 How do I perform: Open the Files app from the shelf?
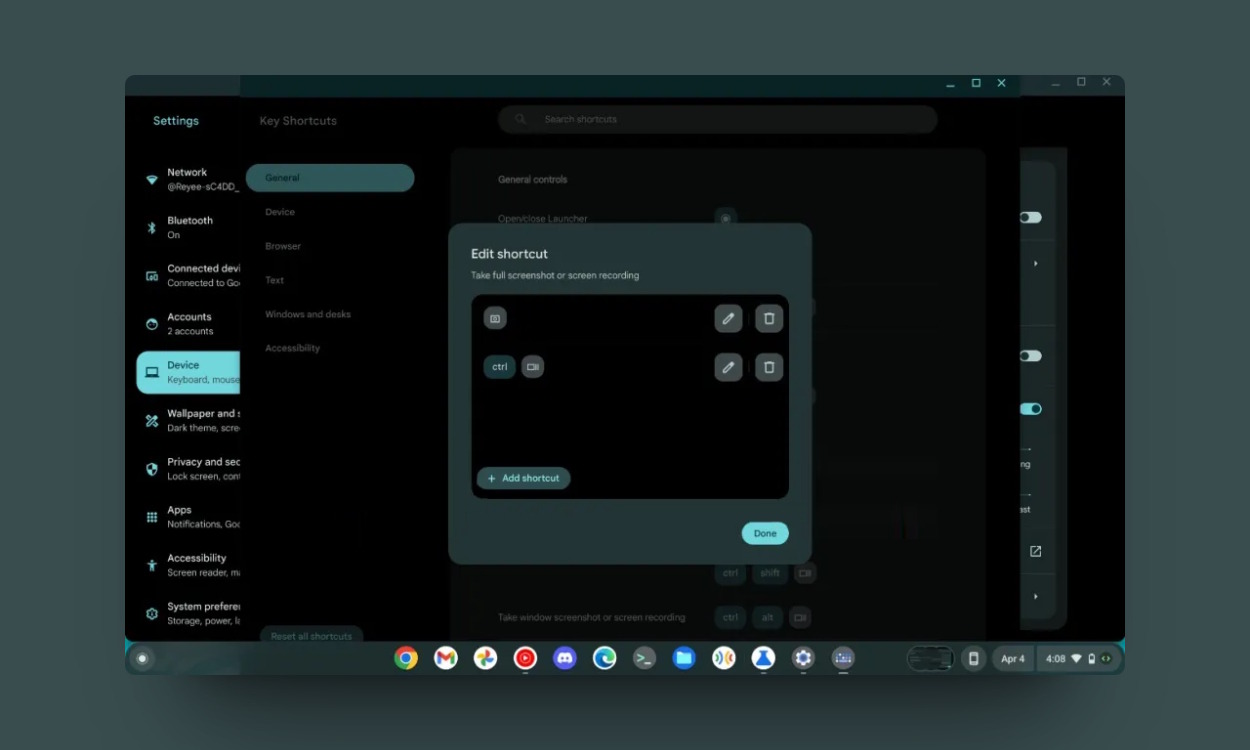684,658
